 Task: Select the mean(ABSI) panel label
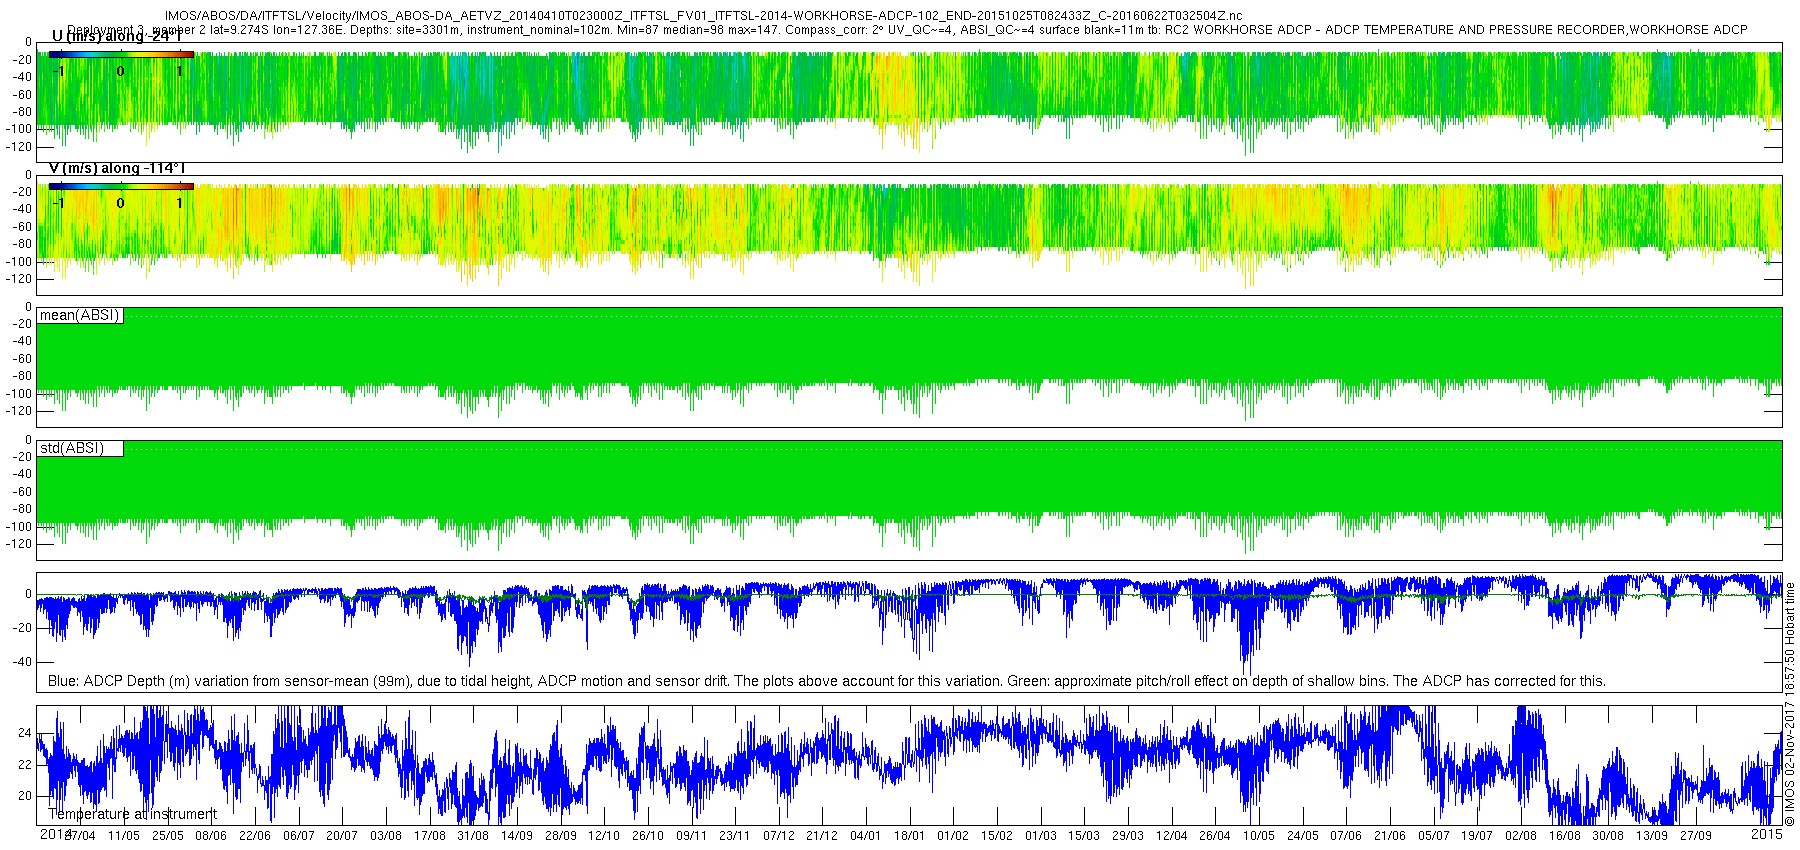tap(80, 316)
